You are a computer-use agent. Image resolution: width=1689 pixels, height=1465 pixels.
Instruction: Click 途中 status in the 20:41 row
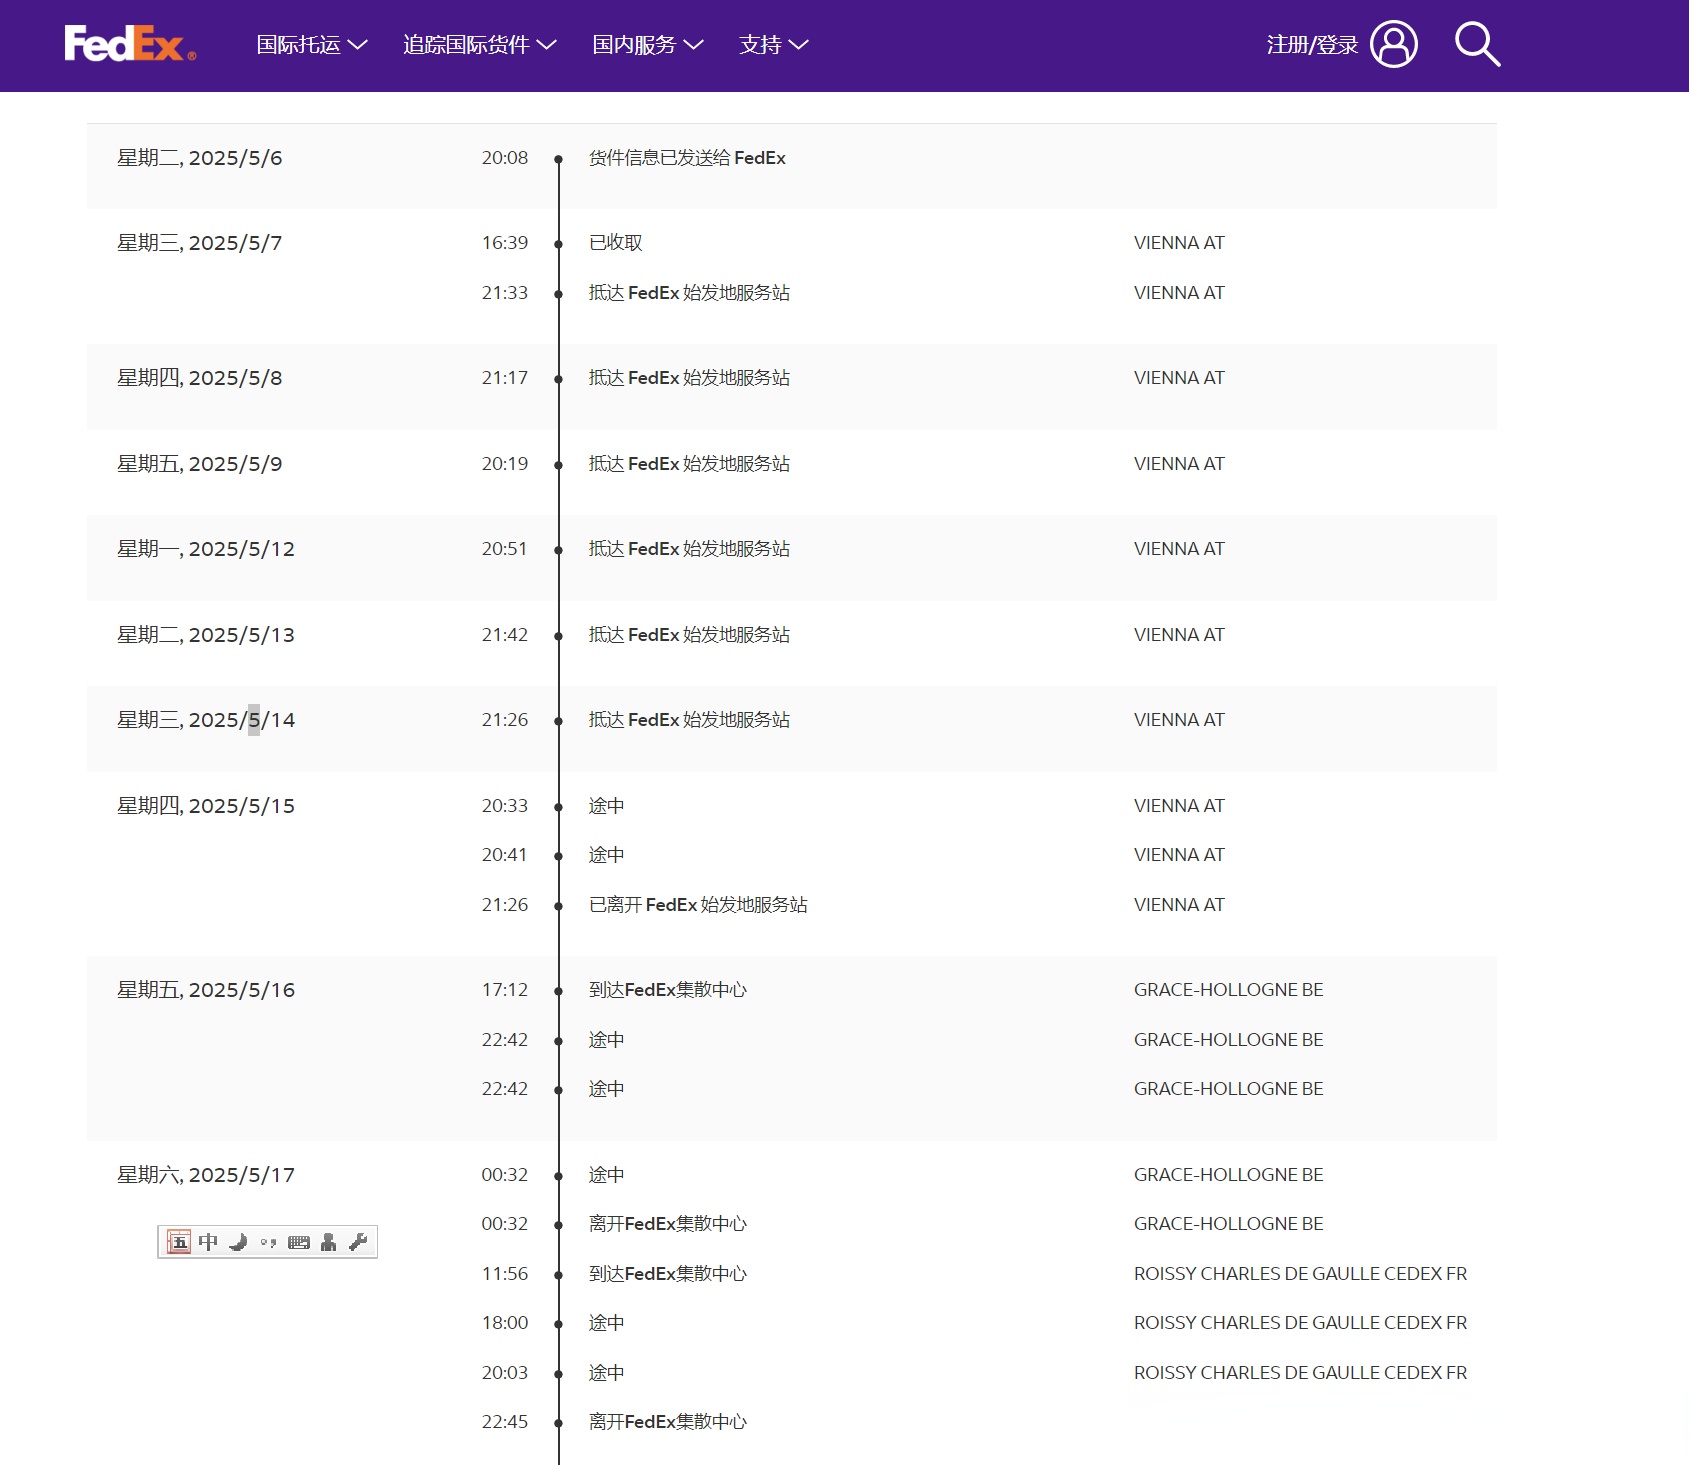pyautogui.click(x=607, y=855)
